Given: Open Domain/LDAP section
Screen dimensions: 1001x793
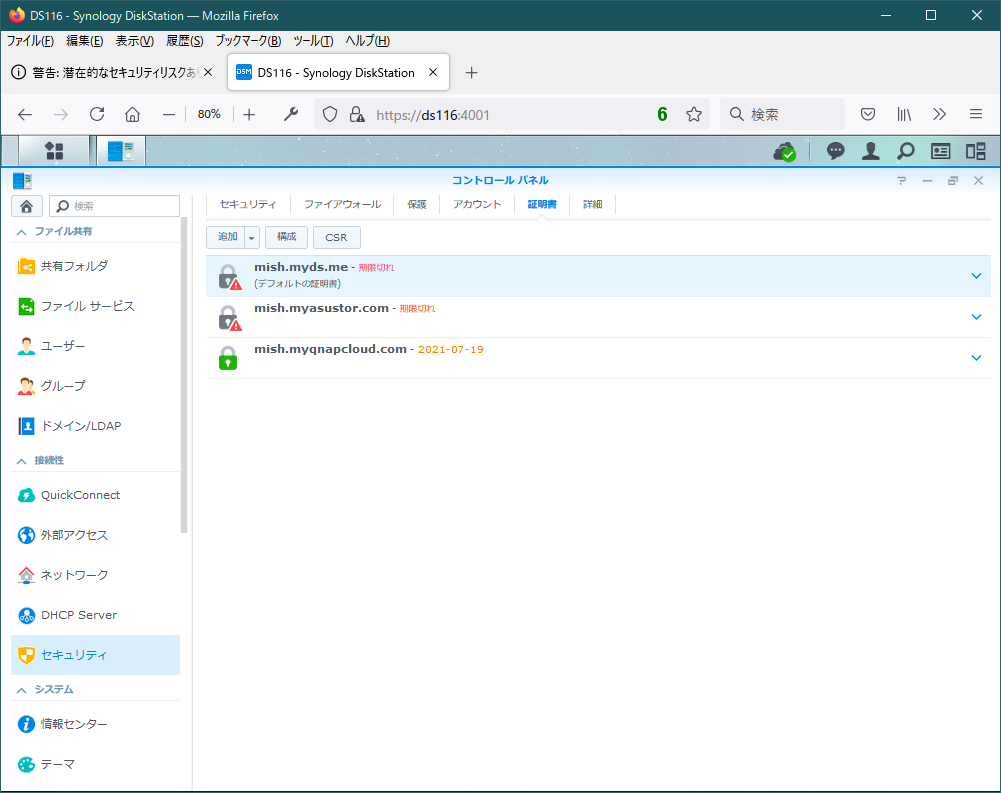Looking at the screenshot, I should (x=95, y=426).
